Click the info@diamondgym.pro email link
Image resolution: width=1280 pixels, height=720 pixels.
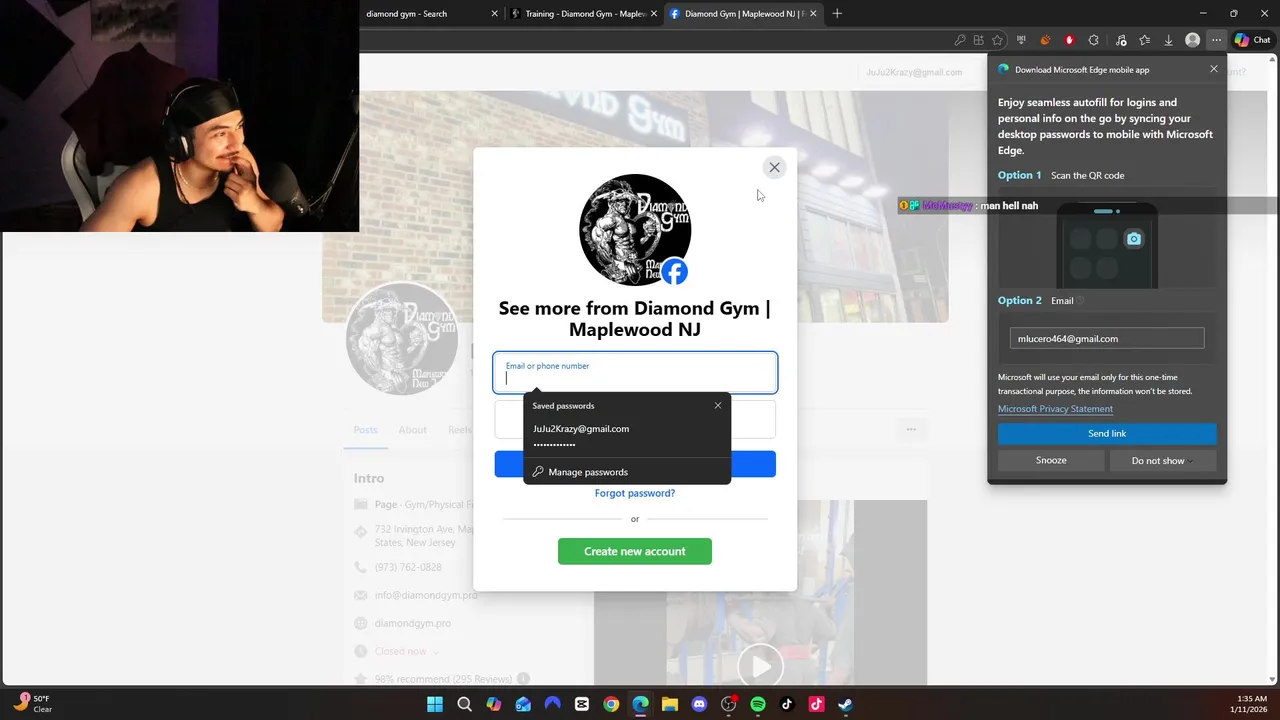(x=426, y=595)
